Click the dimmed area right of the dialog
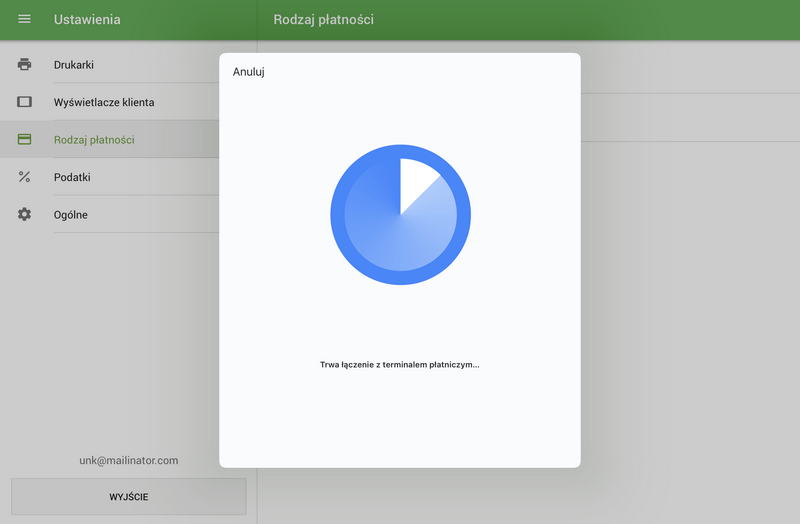800x524 pixels. pos(690,300)
